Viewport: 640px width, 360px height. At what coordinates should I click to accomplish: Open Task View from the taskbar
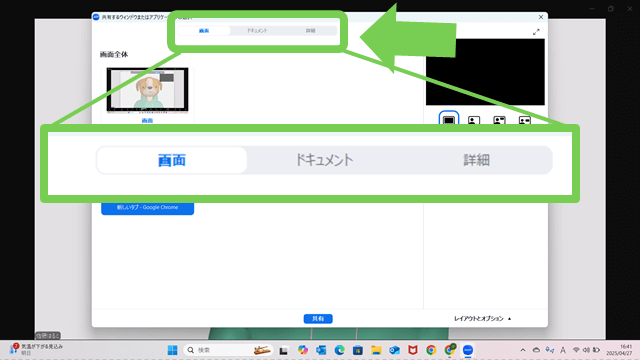(284, 350)
